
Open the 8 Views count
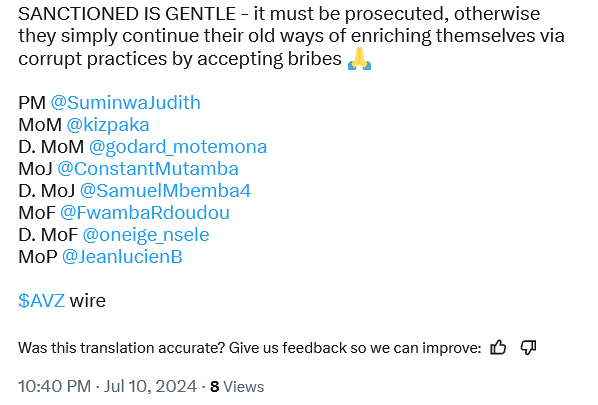[x=237, y=387]
